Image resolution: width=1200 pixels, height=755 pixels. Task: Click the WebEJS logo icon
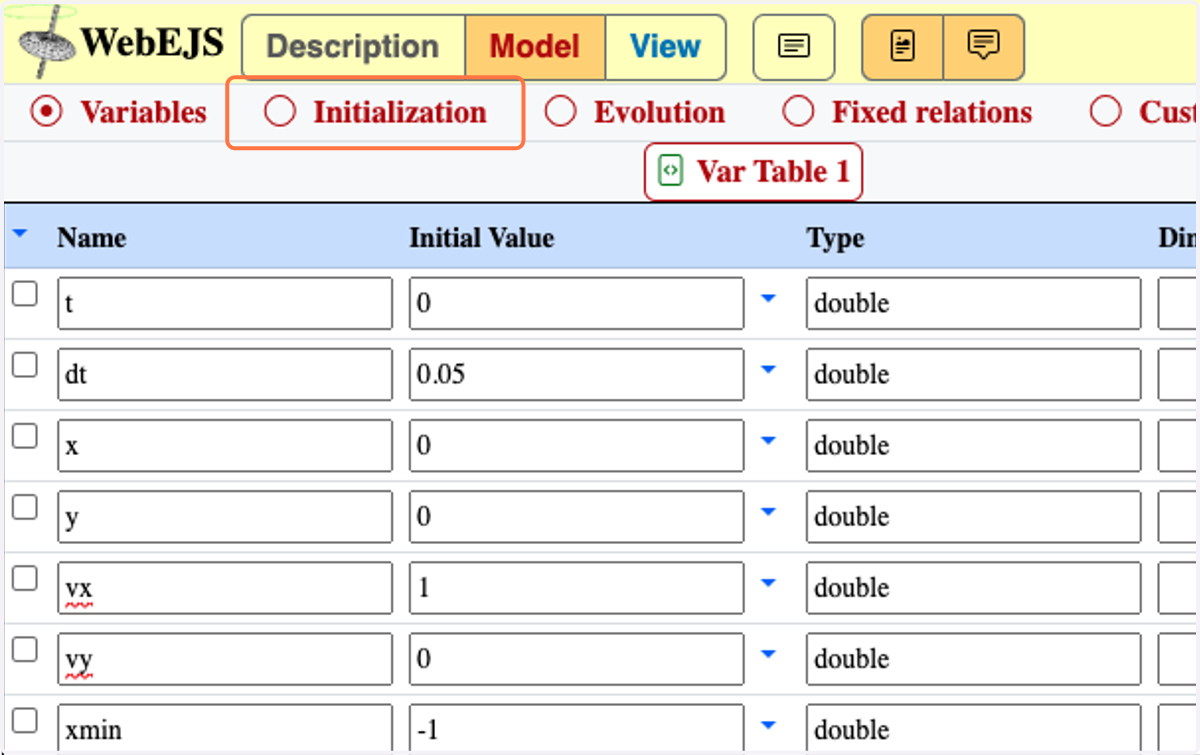(x=48, y=42)
